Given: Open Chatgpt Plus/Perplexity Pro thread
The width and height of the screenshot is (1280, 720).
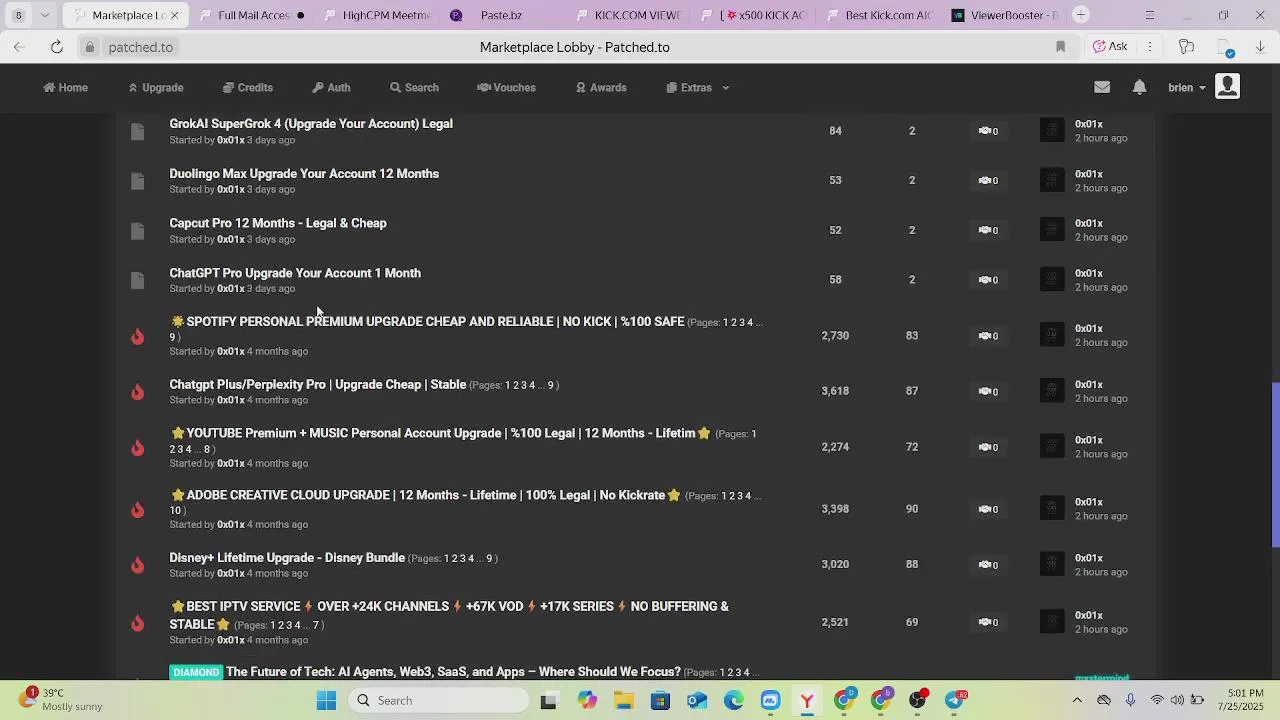Looking at the screenshot, I should 318,385.
